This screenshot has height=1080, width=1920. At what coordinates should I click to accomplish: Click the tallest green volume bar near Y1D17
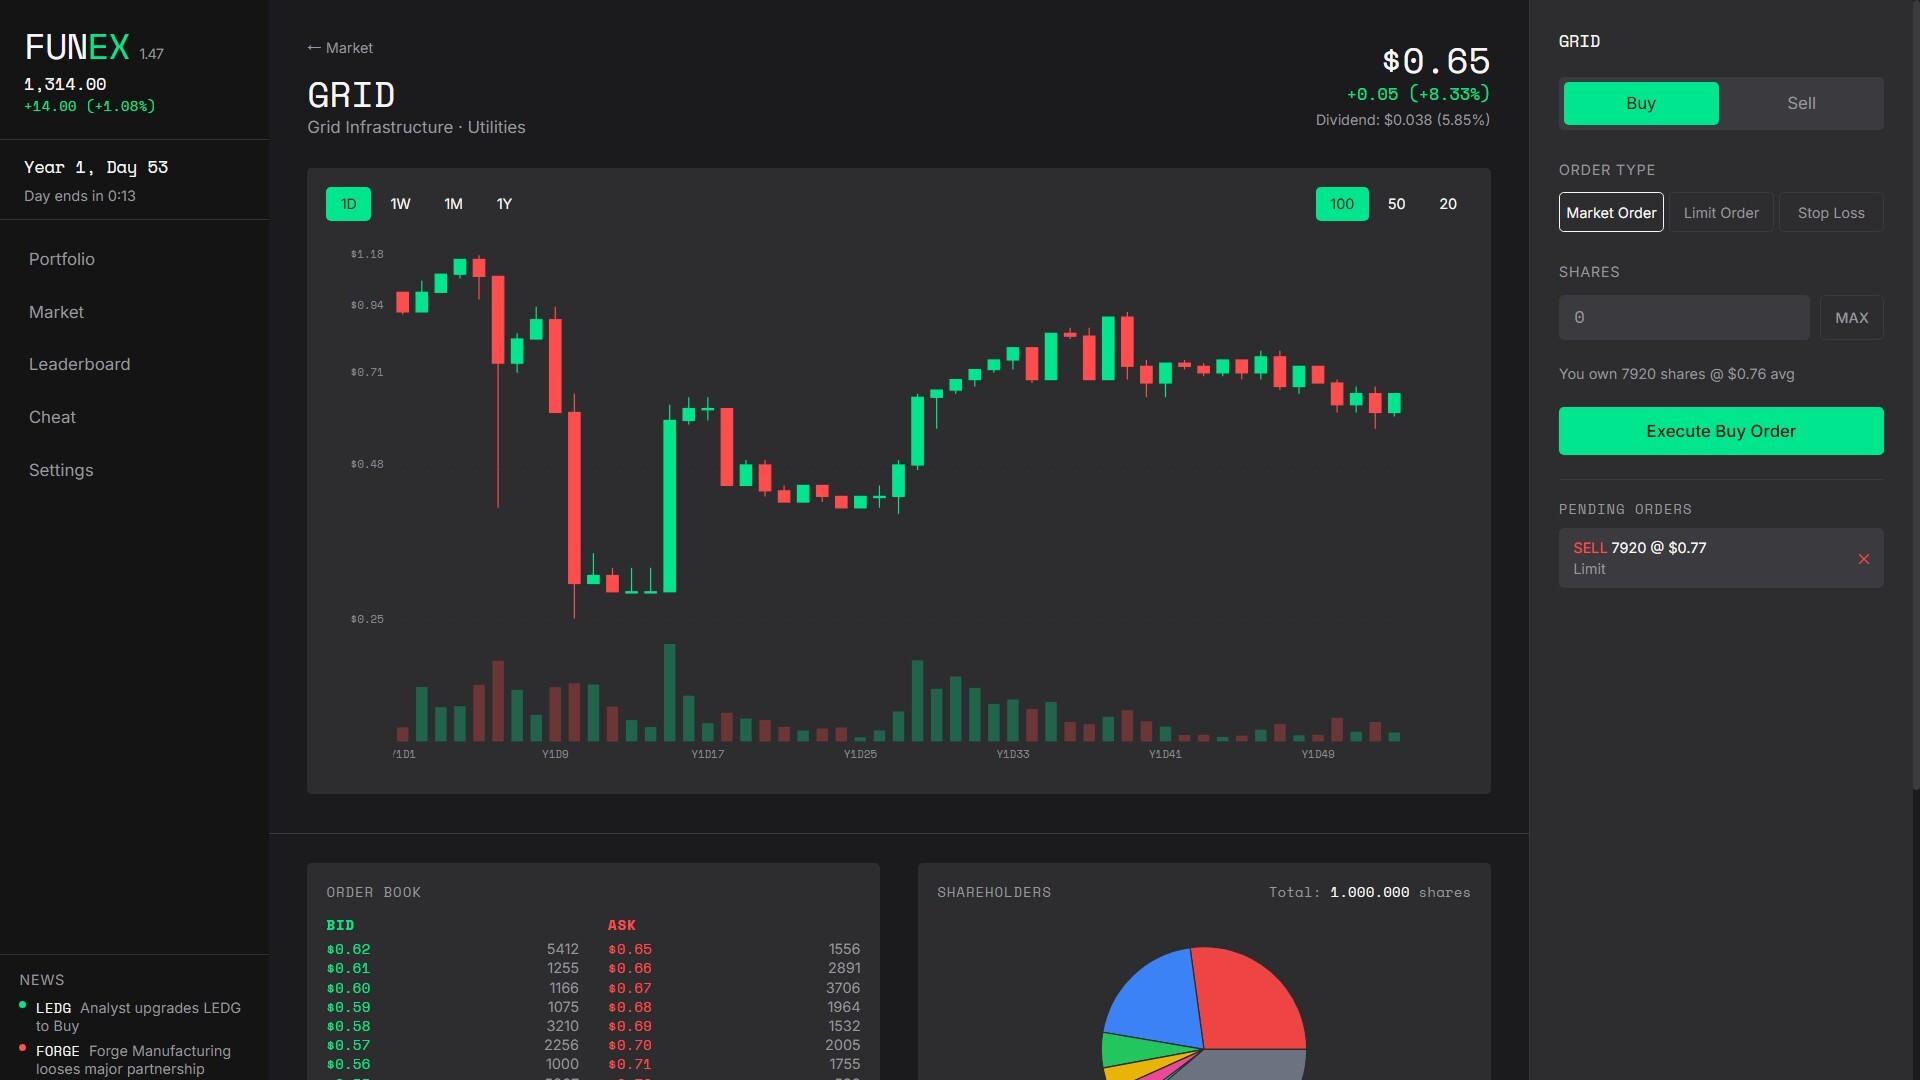(x=669, y=692)
